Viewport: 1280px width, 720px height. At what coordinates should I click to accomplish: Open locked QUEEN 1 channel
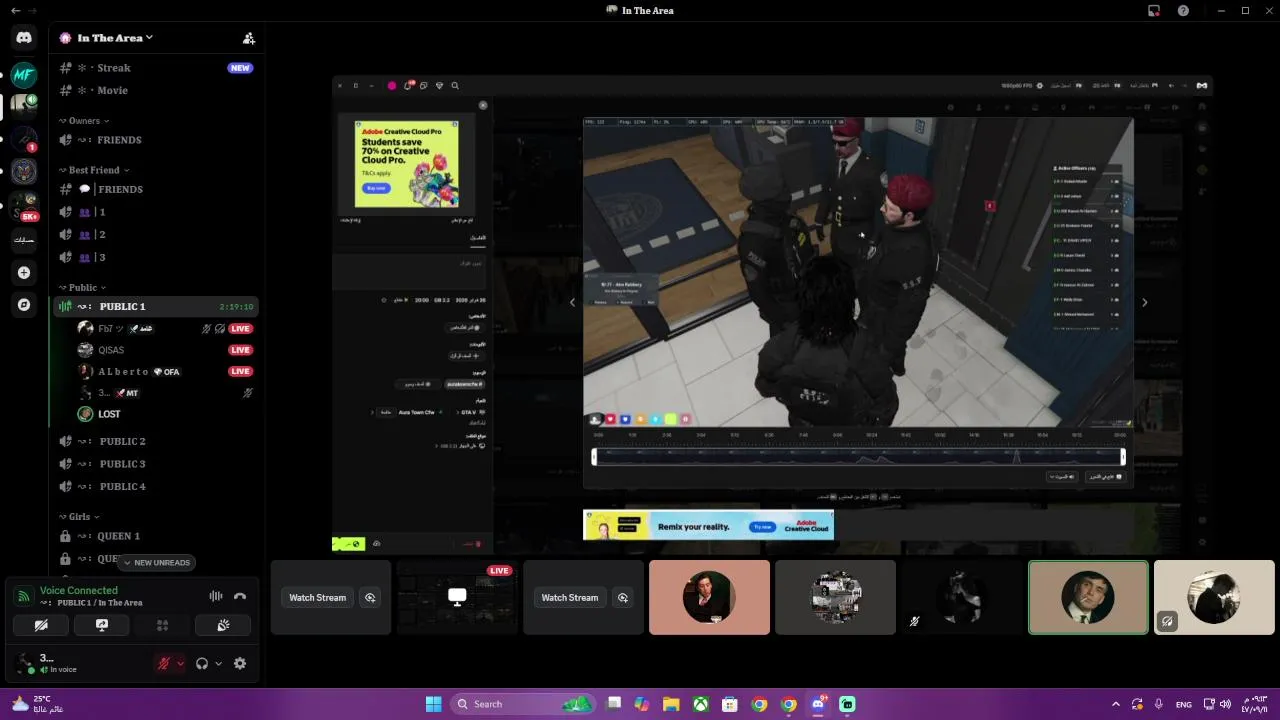[155, 536]
